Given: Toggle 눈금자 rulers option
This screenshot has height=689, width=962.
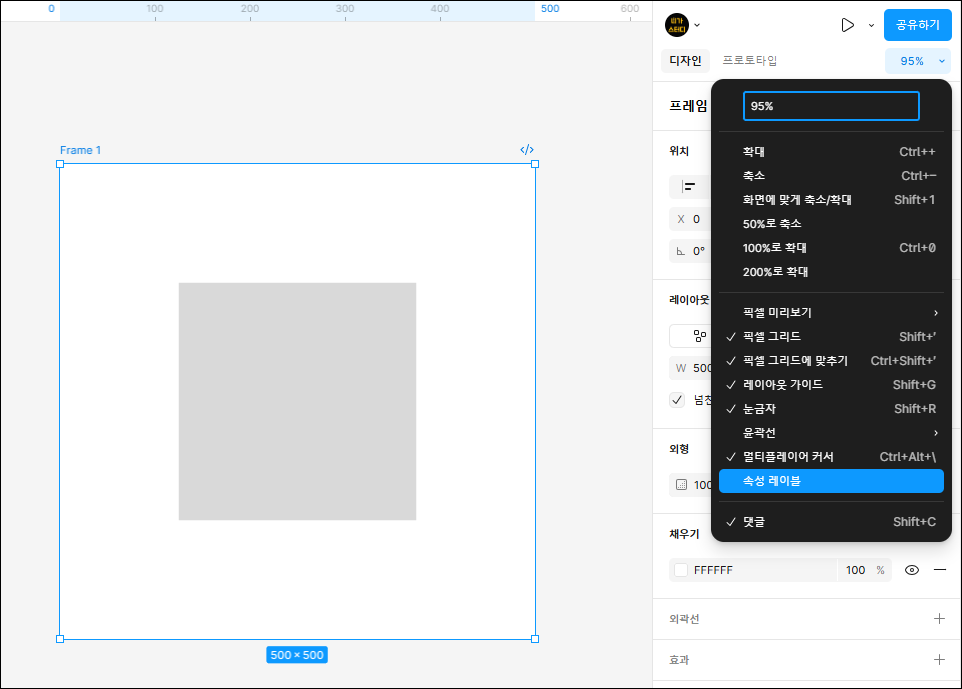Looking at the screenshot, I should [x=831, y=409].
